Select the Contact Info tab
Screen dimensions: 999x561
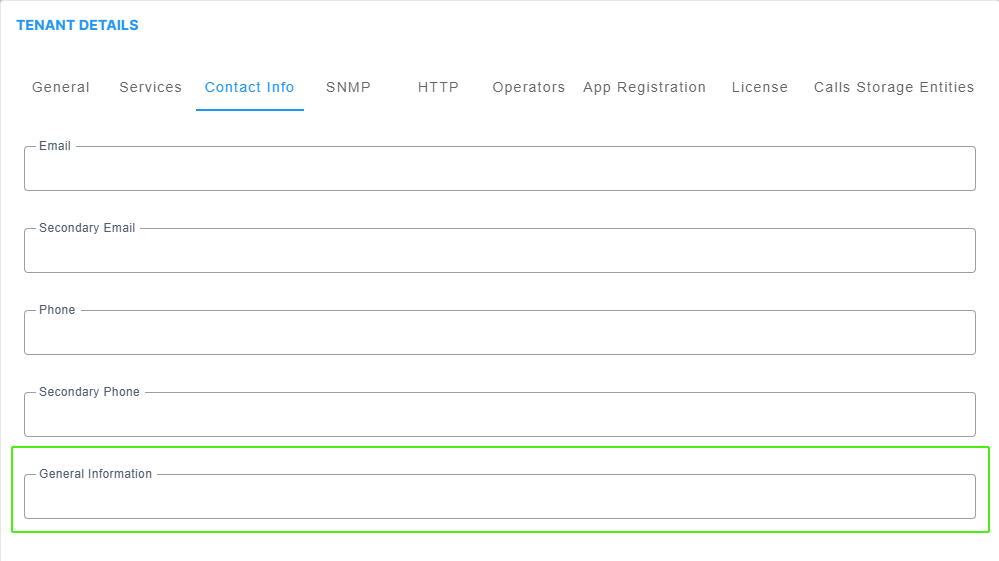249,87
